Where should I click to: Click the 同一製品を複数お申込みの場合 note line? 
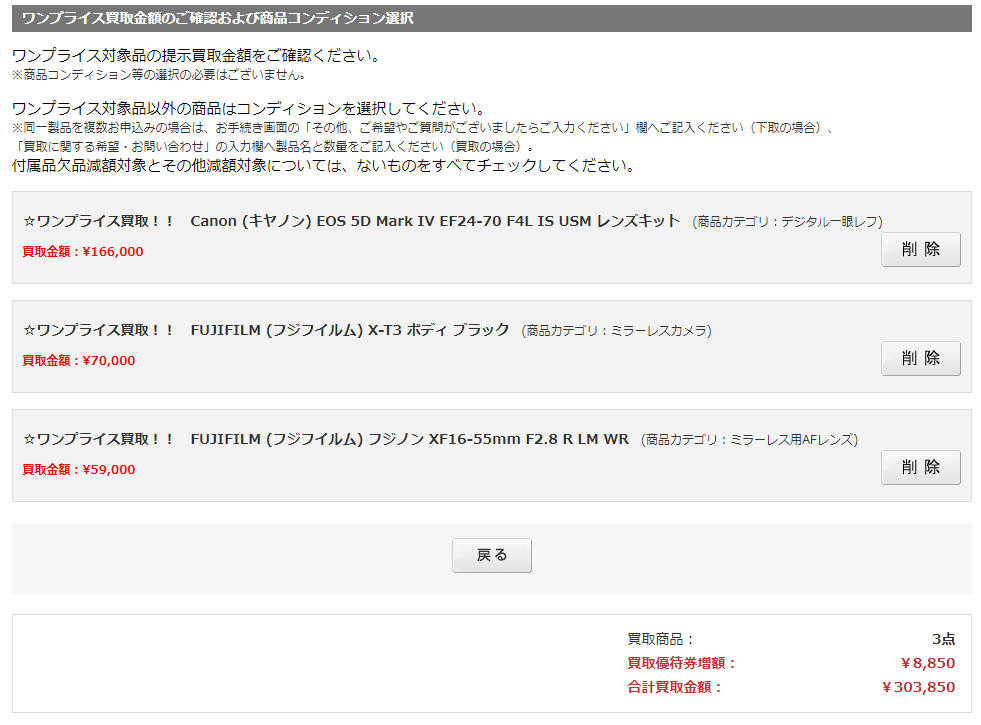(423, 128)
